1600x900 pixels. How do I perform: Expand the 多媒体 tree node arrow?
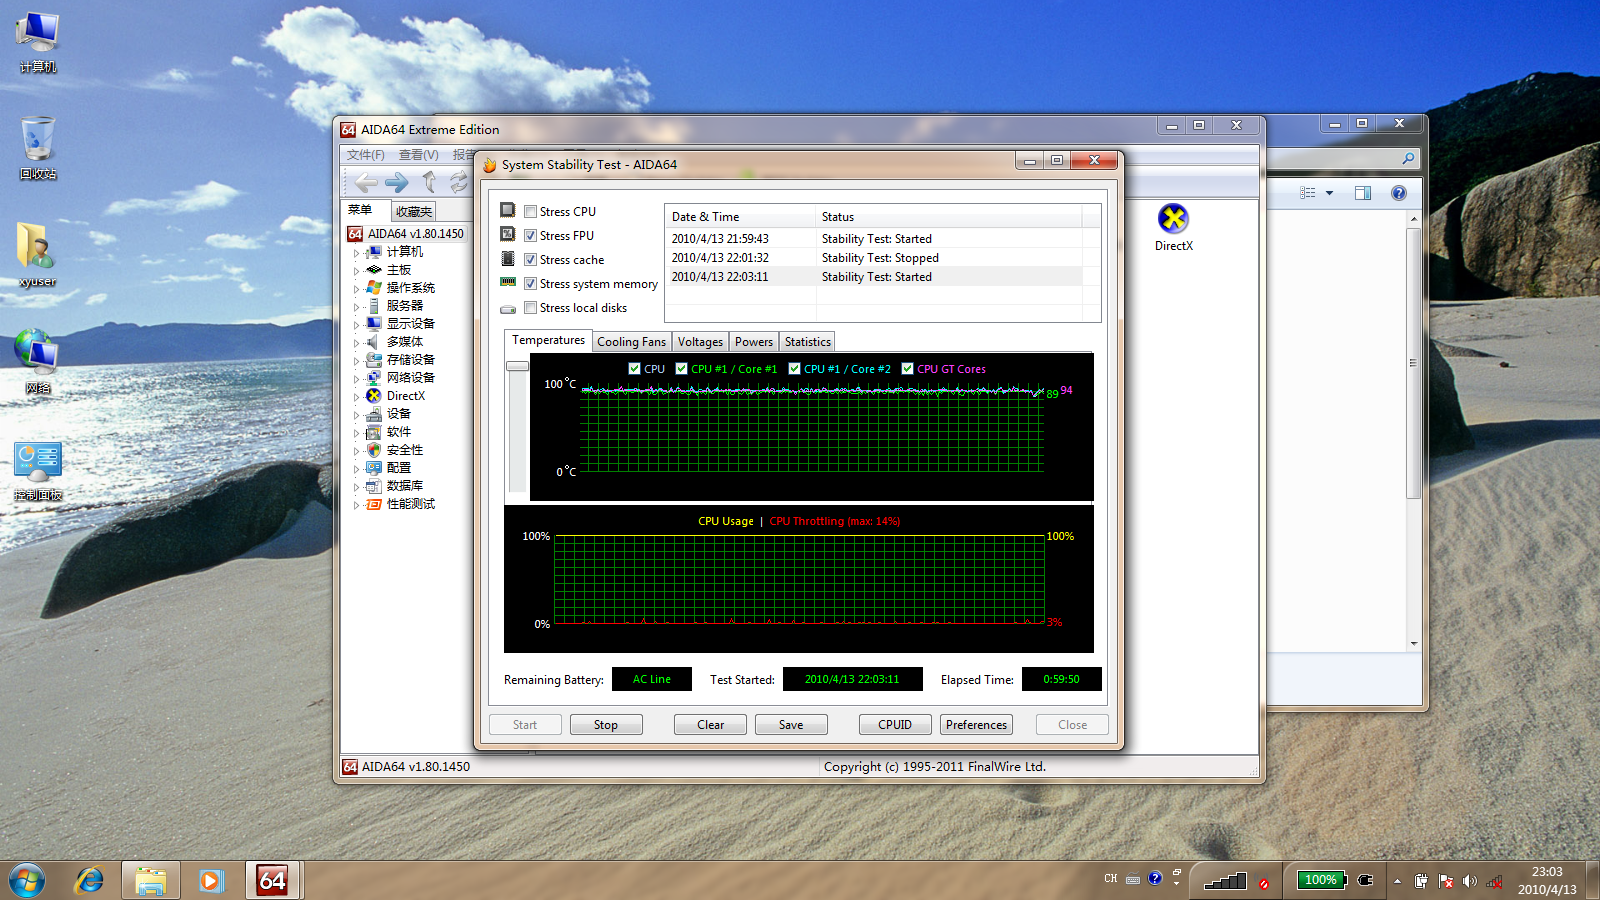(356, 343)
